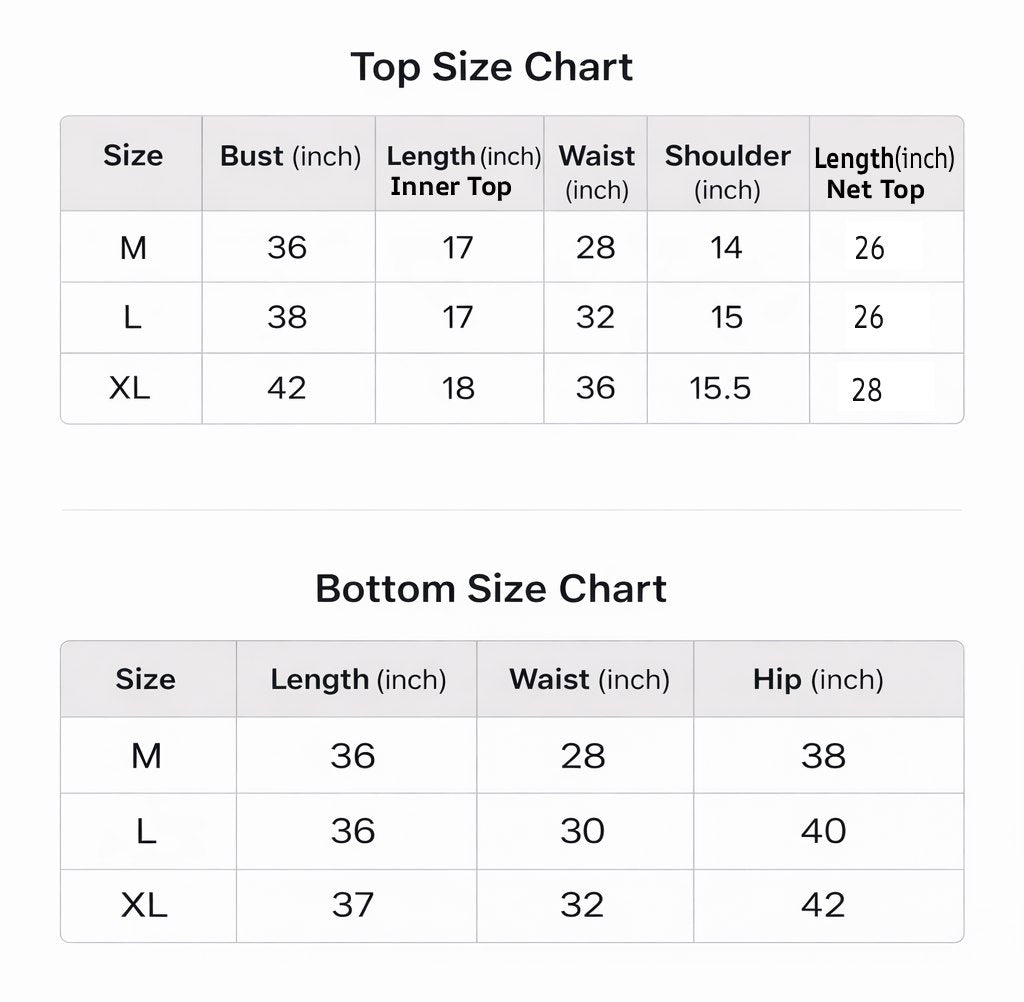Select bottom length 37 for size XL
This screenshot has height=1002, width=1024.
(x=352, y=905)
